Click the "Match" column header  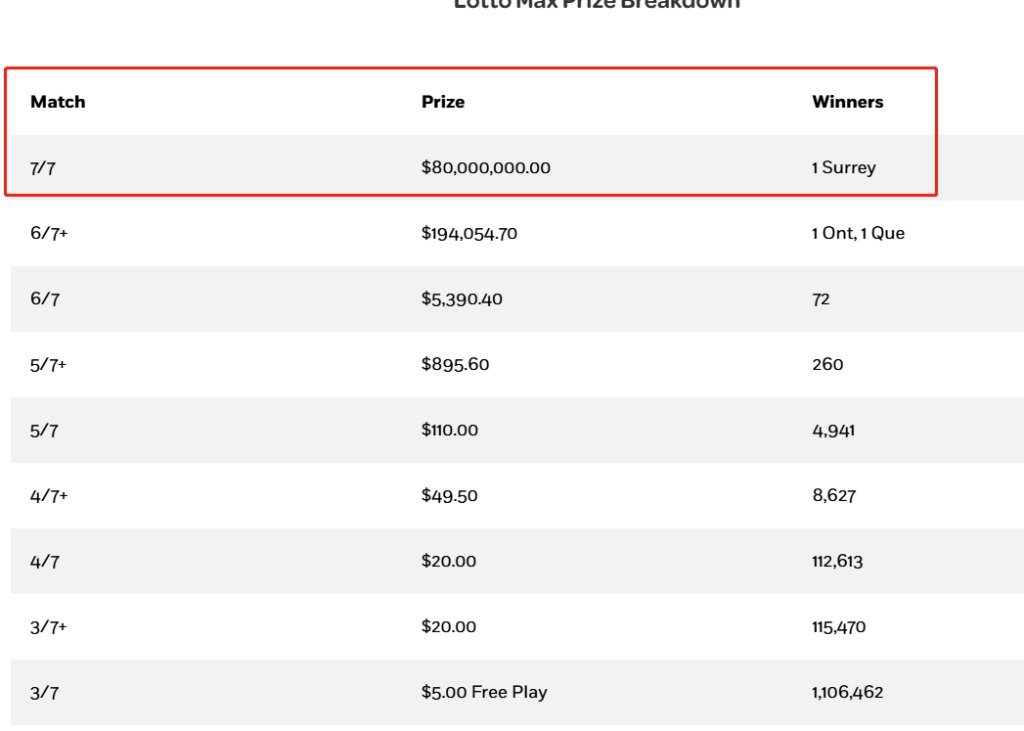[57, 102]
